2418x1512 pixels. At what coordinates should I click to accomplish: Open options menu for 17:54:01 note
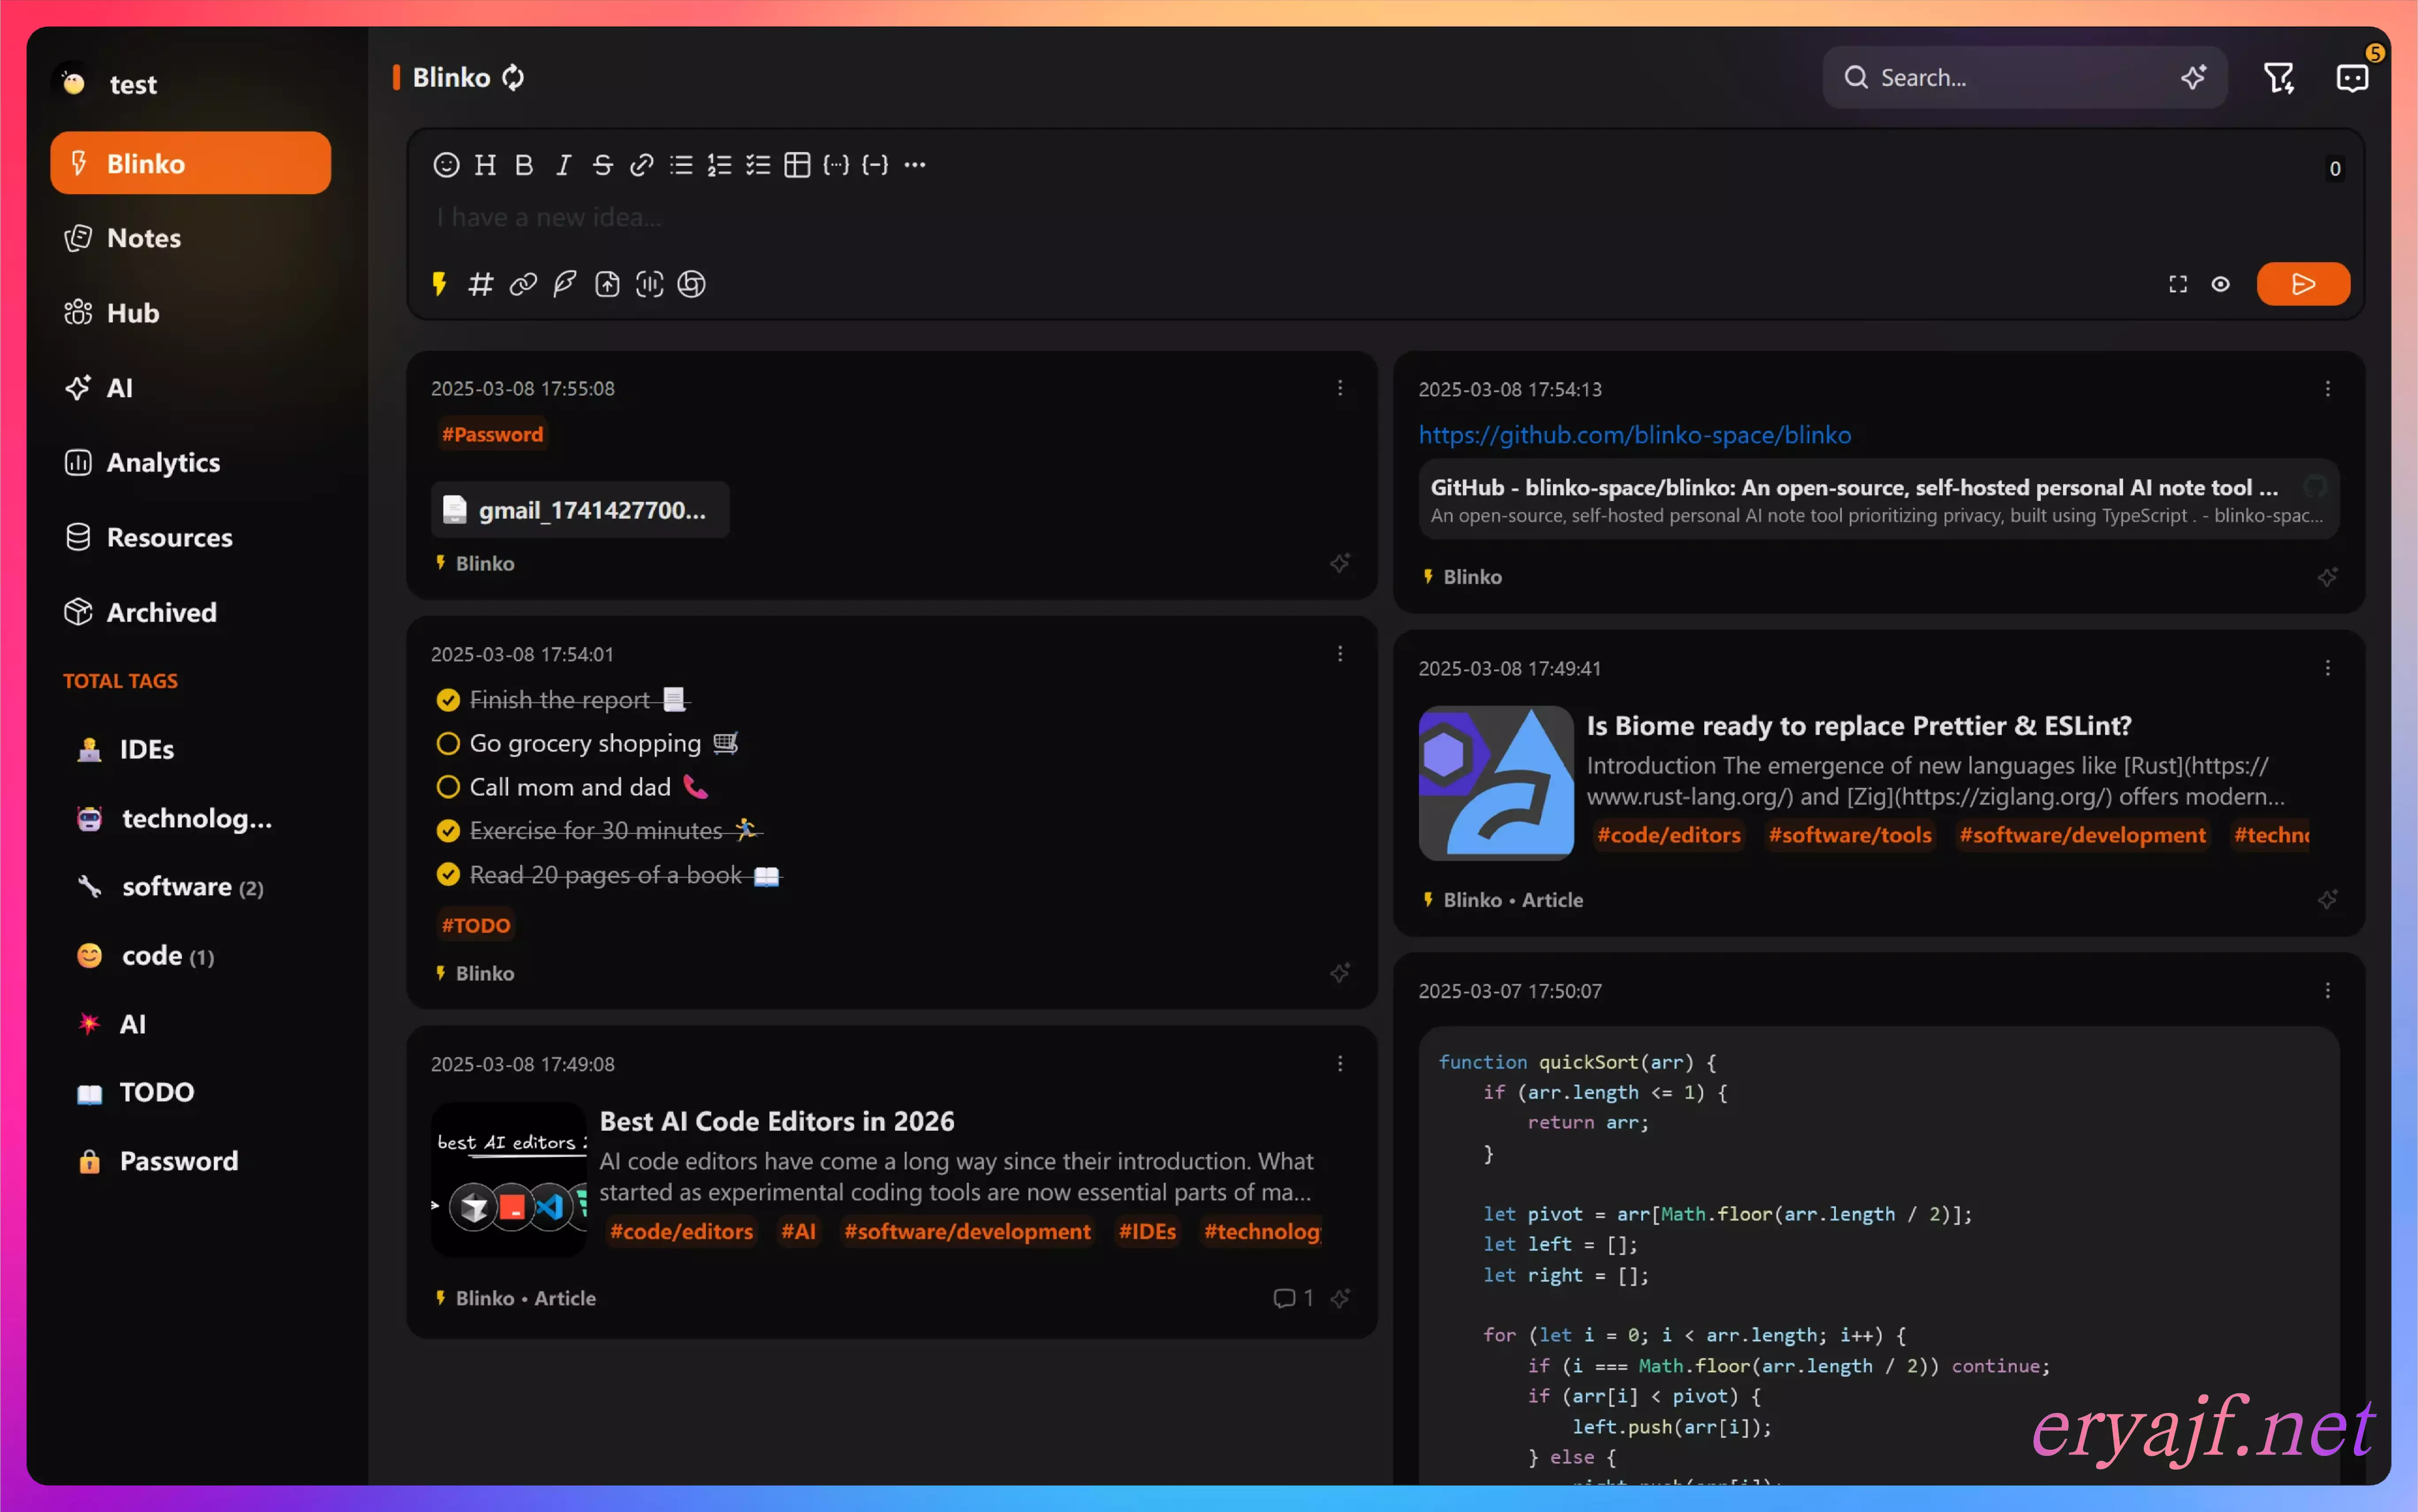point(1340,654)
